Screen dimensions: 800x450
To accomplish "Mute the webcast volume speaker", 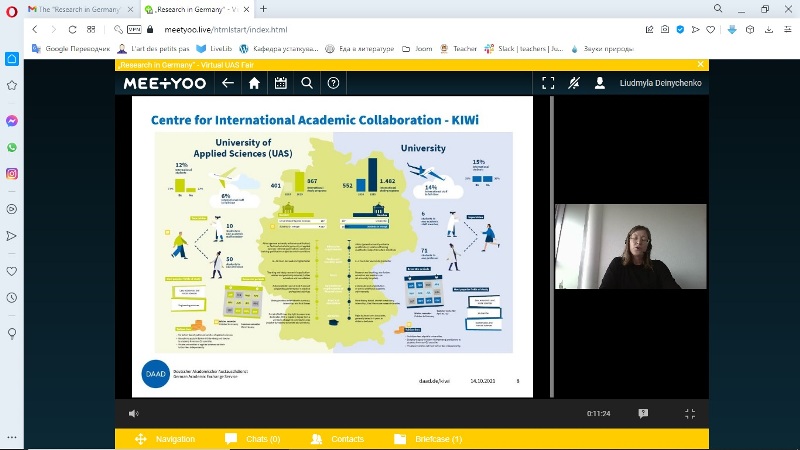I will (134, 413).
